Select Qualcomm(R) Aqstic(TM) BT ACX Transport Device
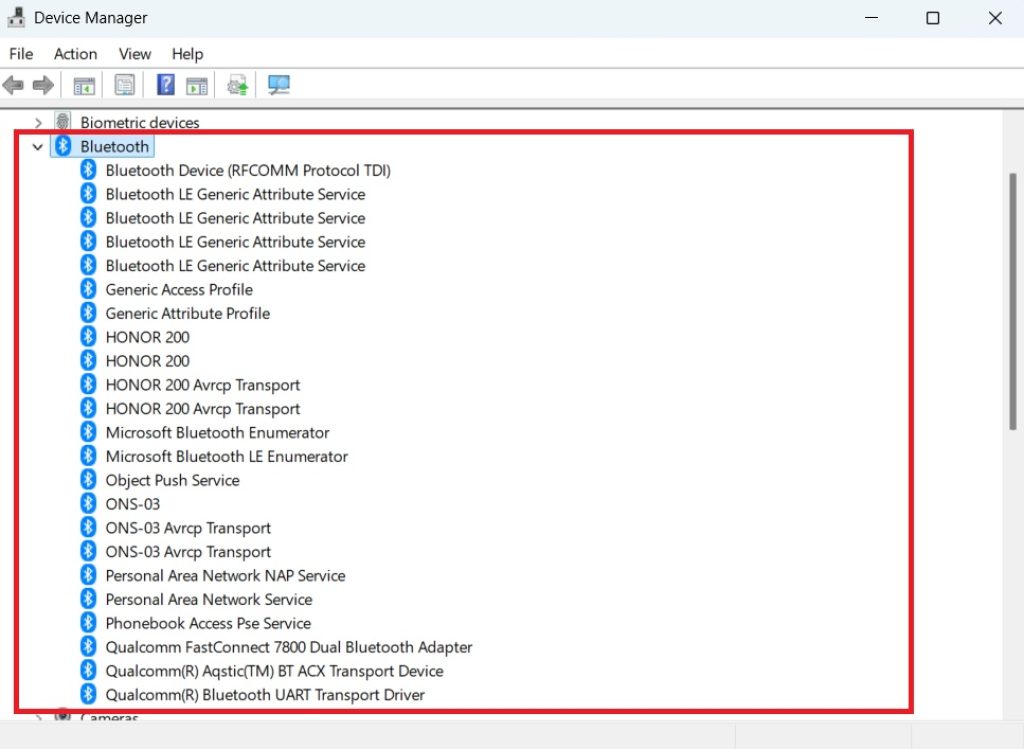Image resolution: width=1024 pixels, height=749 pixels. point(274,671)
